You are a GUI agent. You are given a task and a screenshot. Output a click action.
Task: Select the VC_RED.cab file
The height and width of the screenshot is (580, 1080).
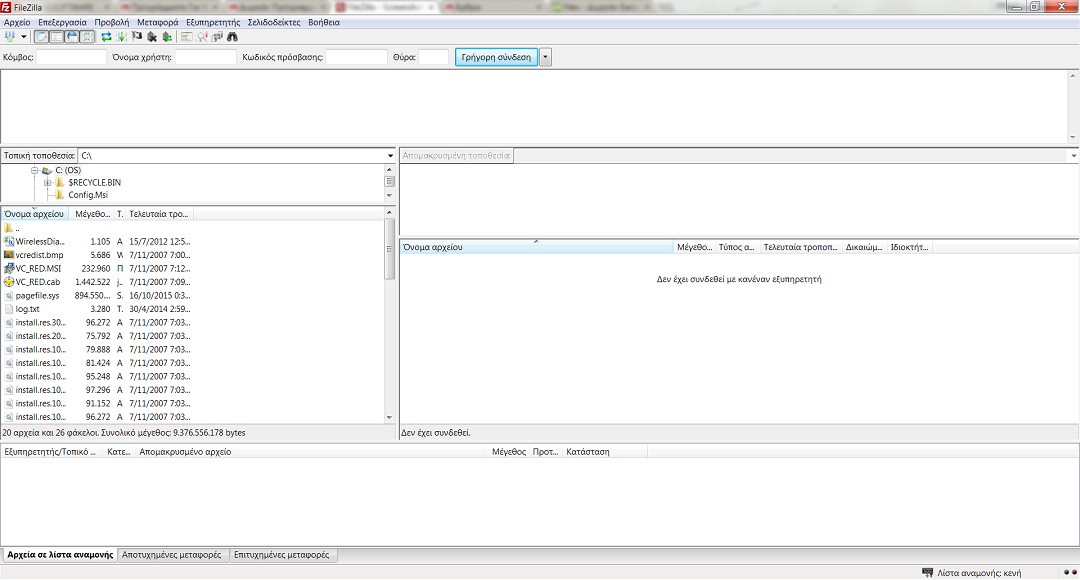point(96,282)
